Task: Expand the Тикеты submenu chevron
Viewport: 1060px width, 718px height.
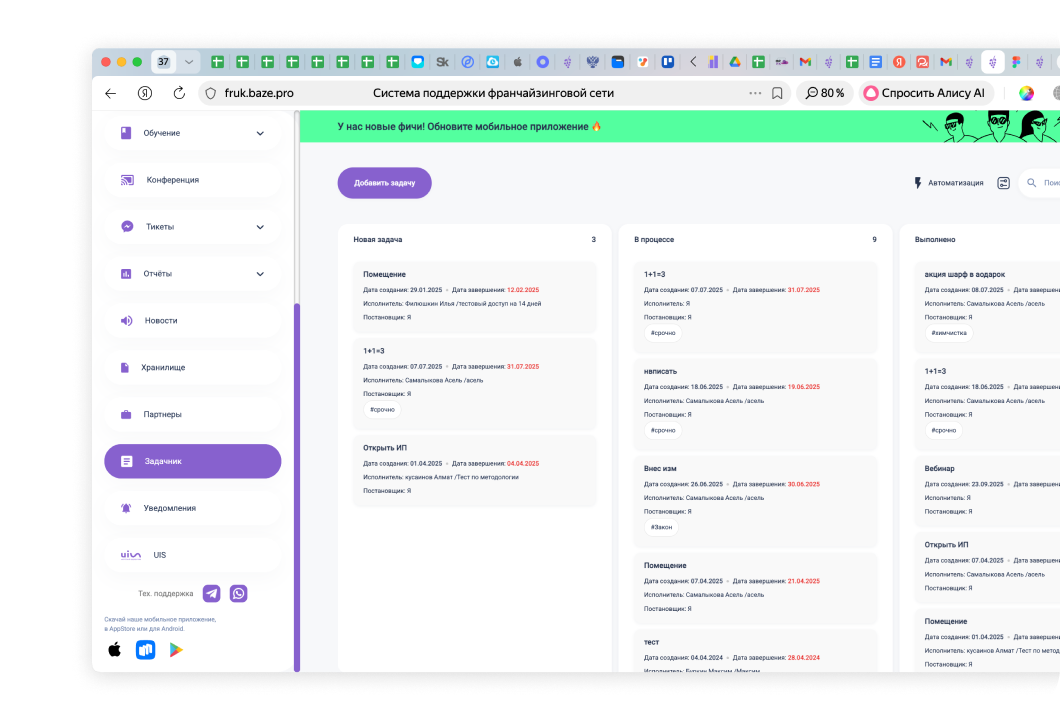Action: pos(260,227)
